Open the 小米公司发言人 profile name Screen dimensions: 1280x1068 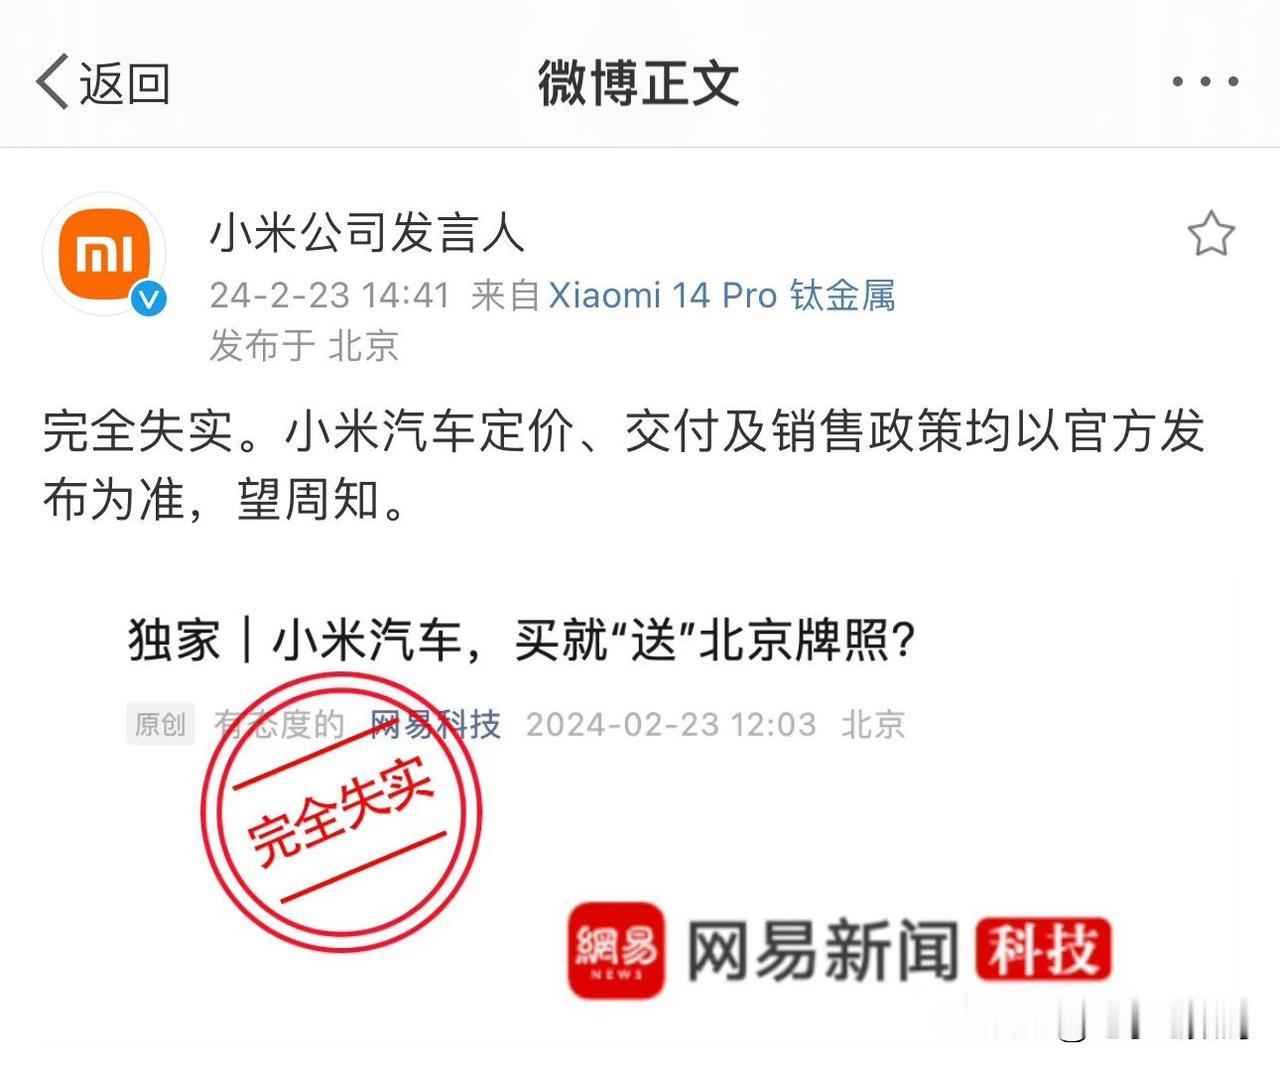pos(367,233)
